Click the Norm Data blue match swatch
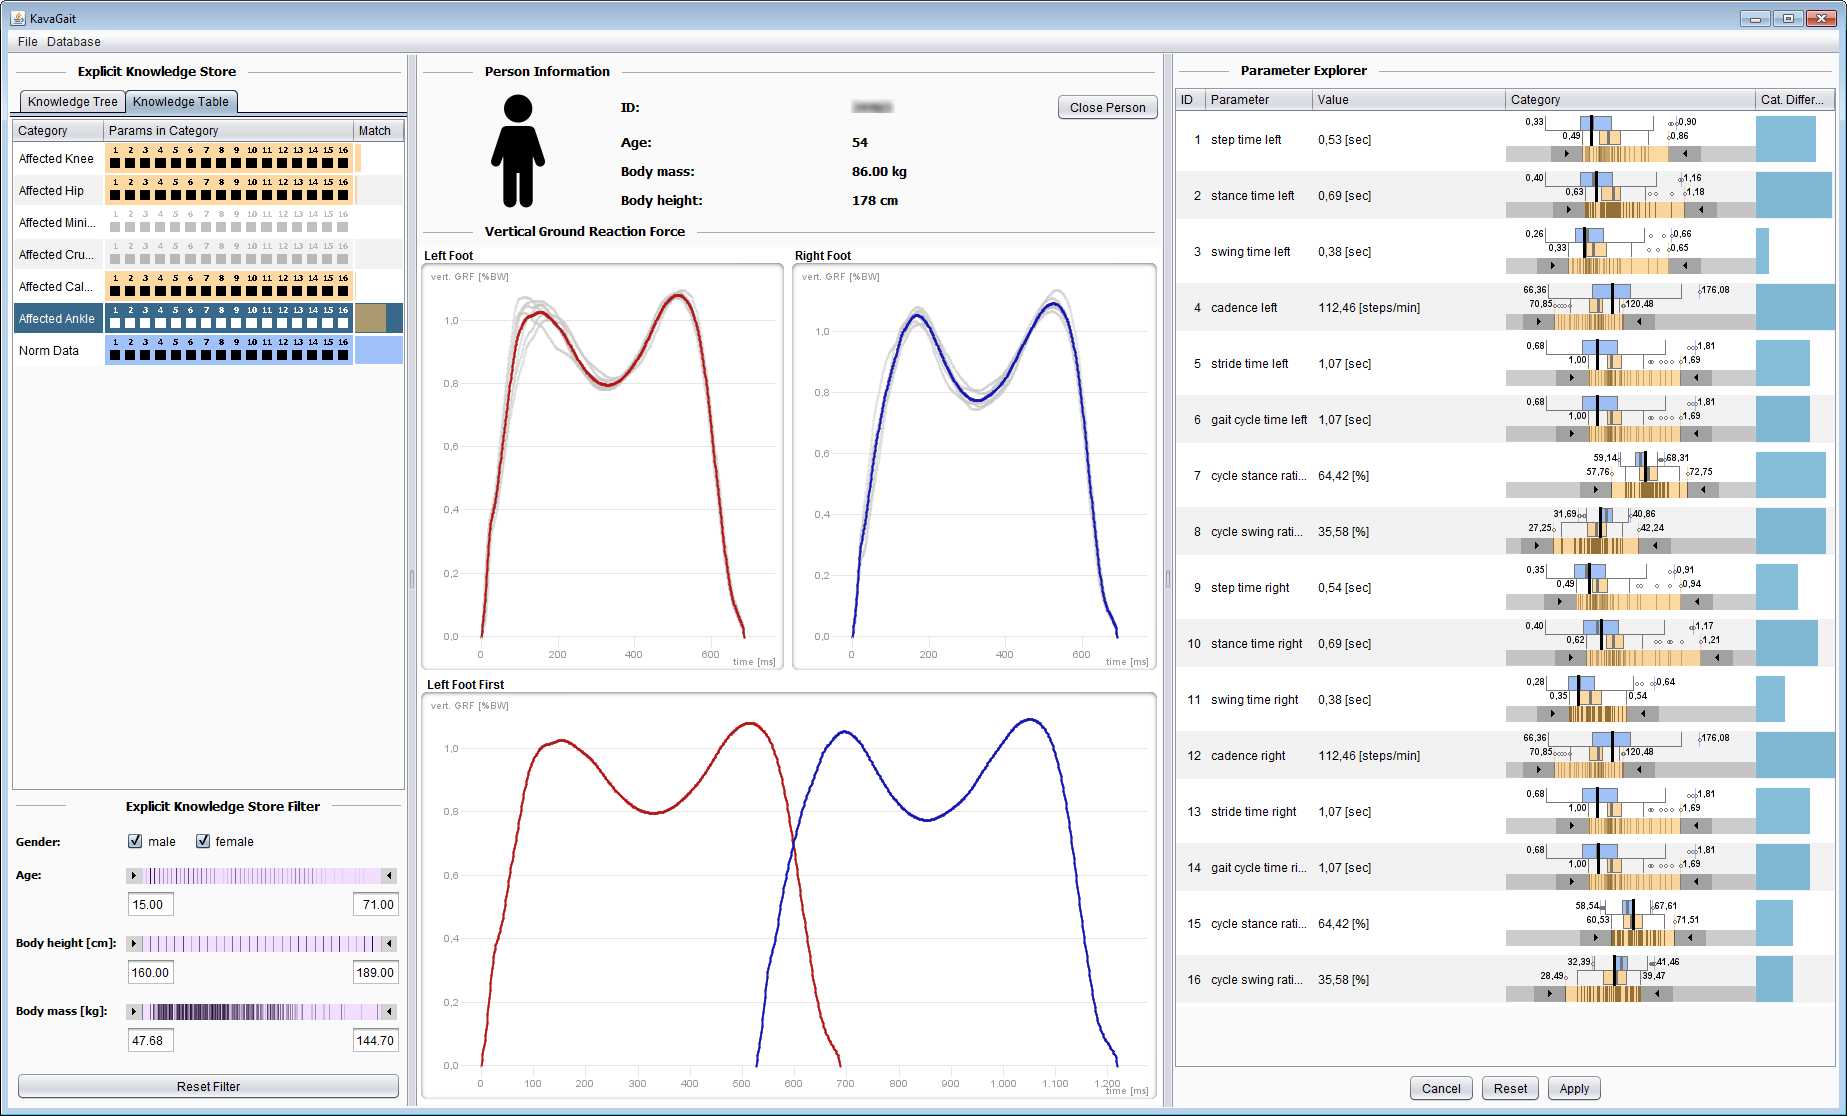Screen dimensions: 1847x1116 click(378, 350)
